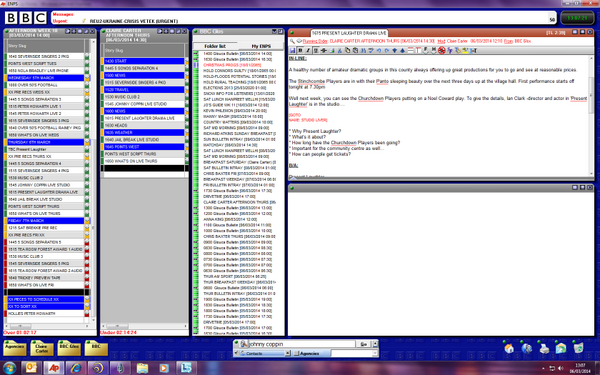The width and height of the screenshot is (600, 375).
Task: Open the Claire Carter gold folder
Action: click(x=42, y=348)
